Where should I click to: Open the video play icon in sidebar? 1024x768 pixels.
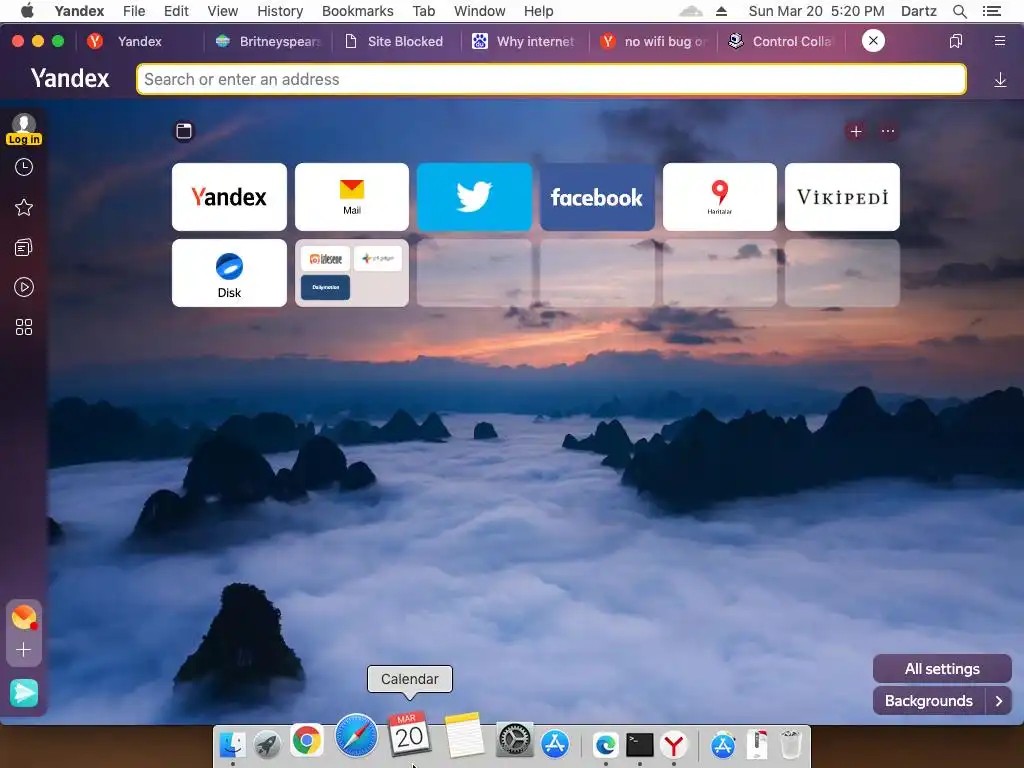24,287
